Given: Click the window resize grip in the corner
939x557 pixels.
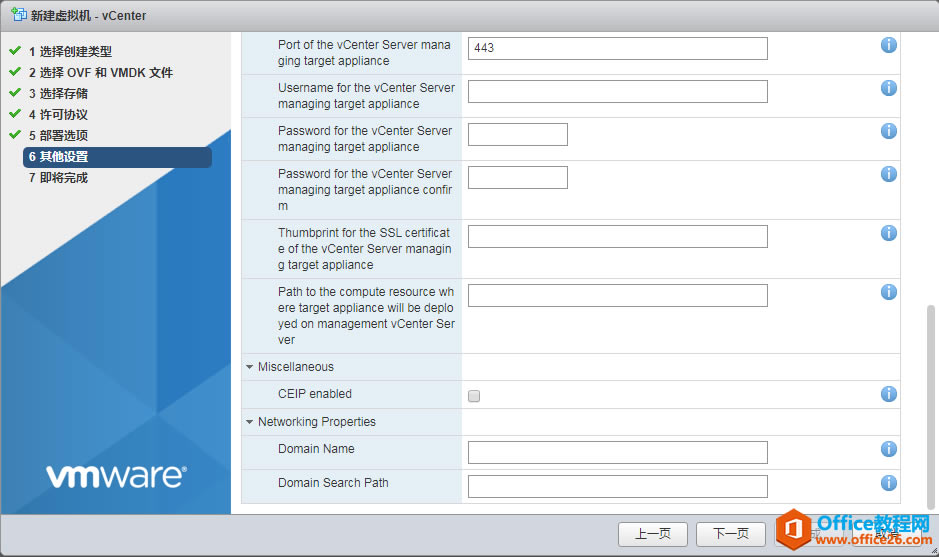Looking at the screenshot, I should [x=934, y=551].
